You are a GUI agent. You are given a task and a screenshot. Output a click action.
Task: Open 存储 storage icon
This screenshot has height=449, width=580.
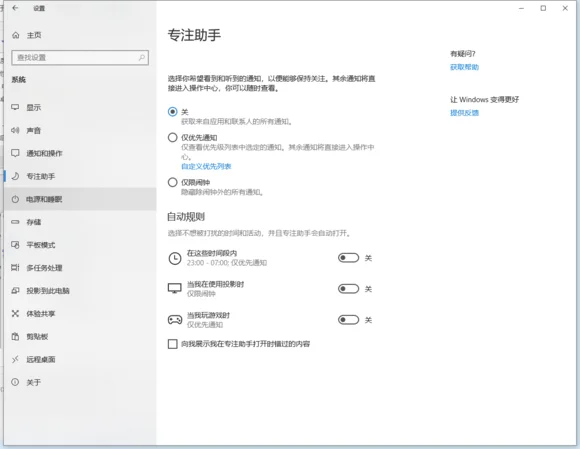pyautogui.click(x=15, y=222)
